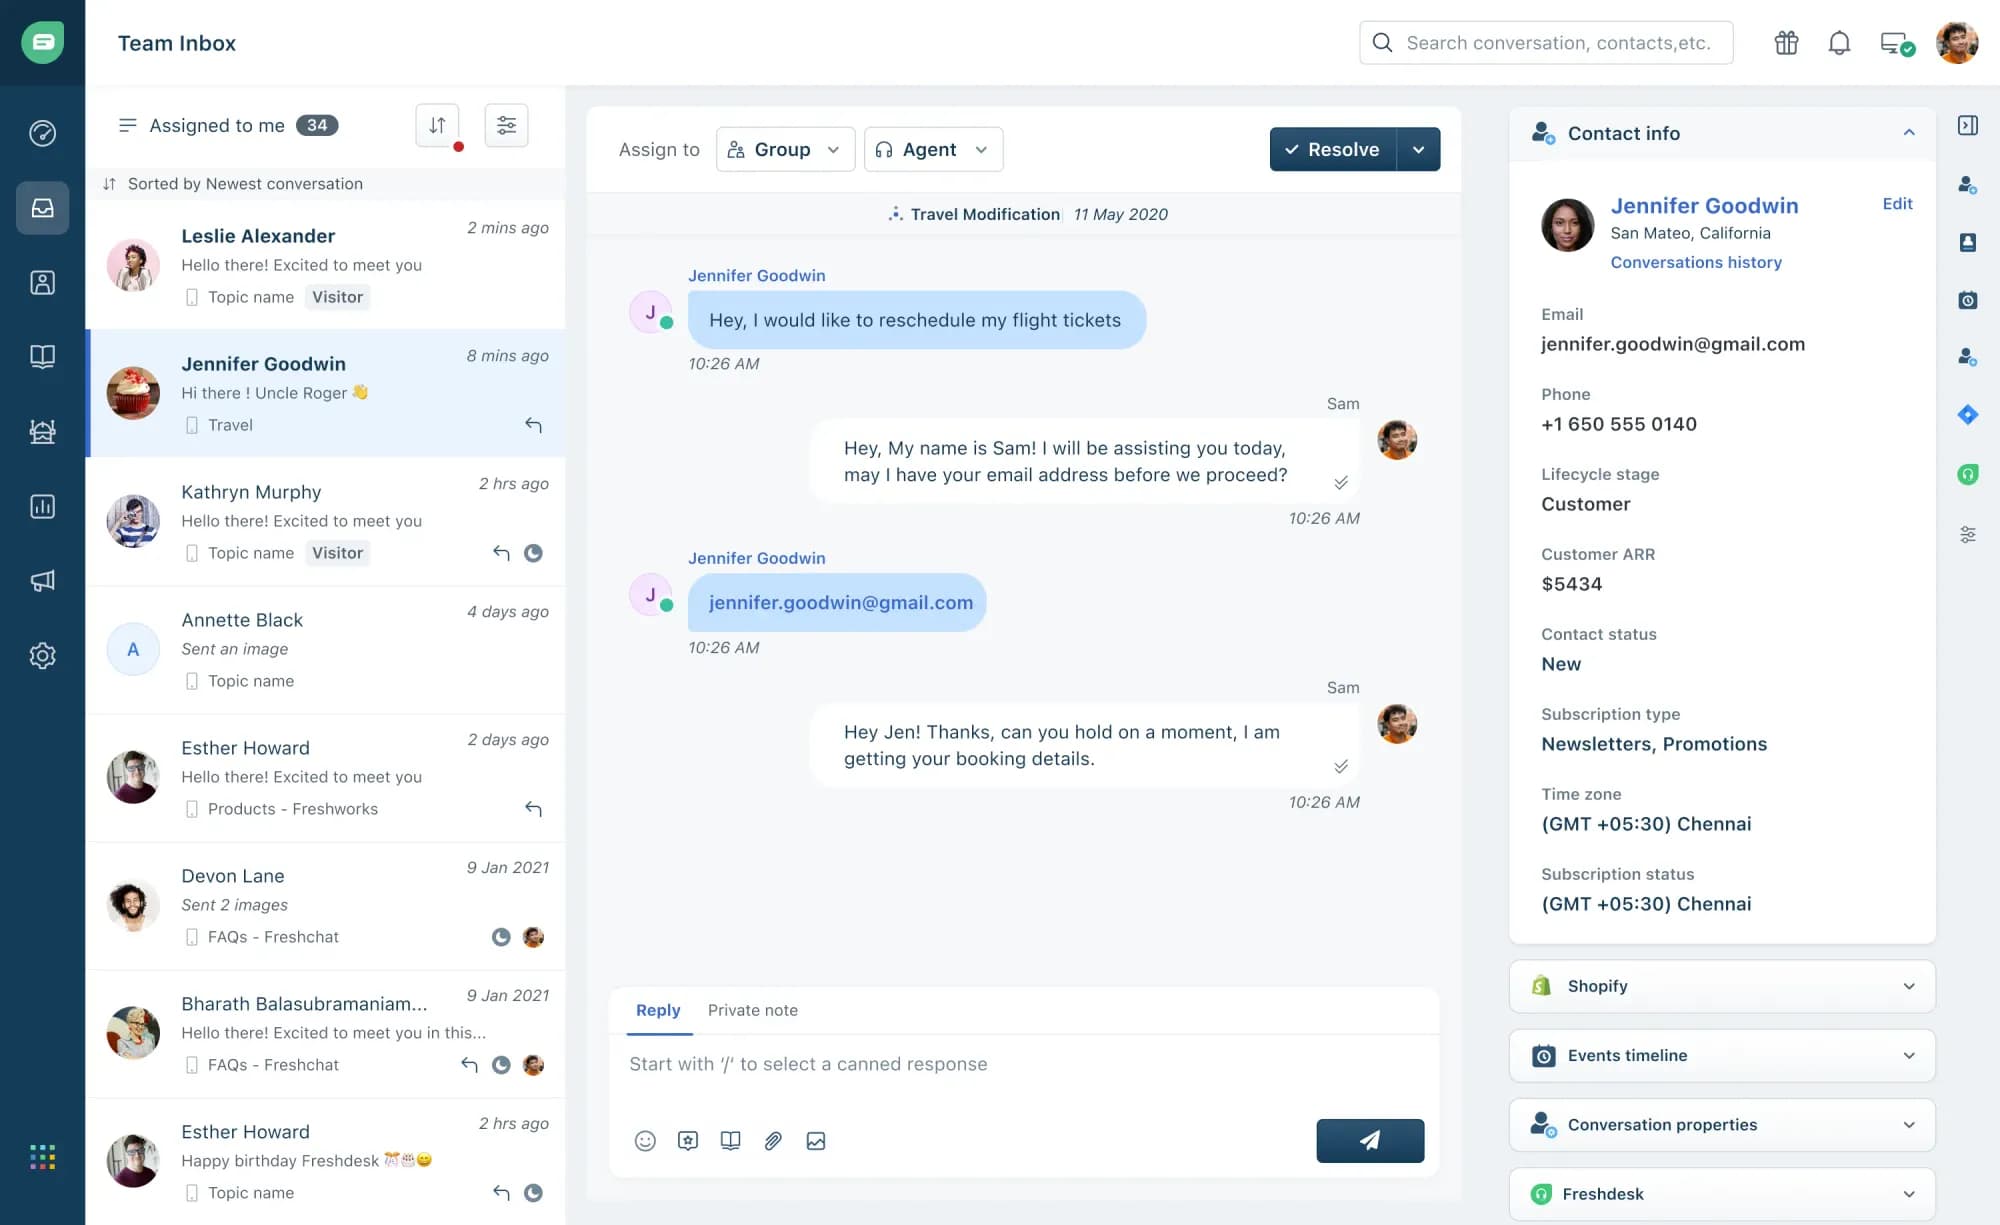Open the Dashboard from the left sidebar
This screenshot has width=2000, height=1225.
pyautogui.click(x=42, y=134)
